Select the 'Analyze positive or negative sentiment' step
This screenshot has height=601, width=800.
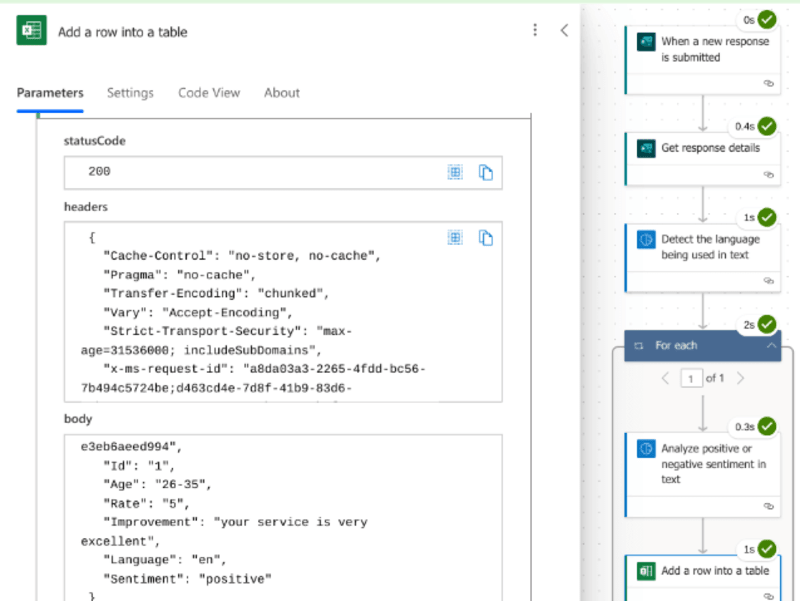click(703, 474)
